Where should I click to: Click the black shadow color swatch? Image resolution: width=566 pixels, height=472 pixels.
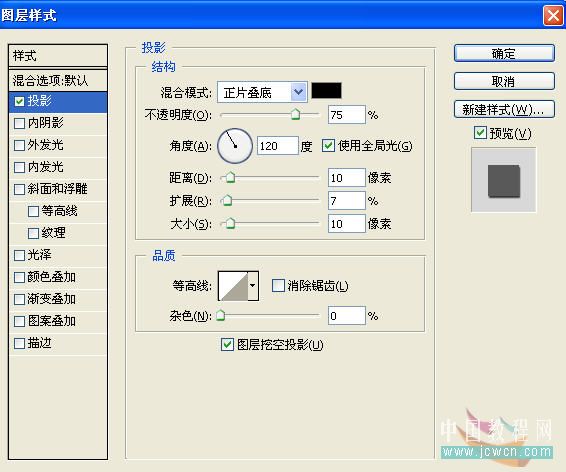click(x=326, y=91)
